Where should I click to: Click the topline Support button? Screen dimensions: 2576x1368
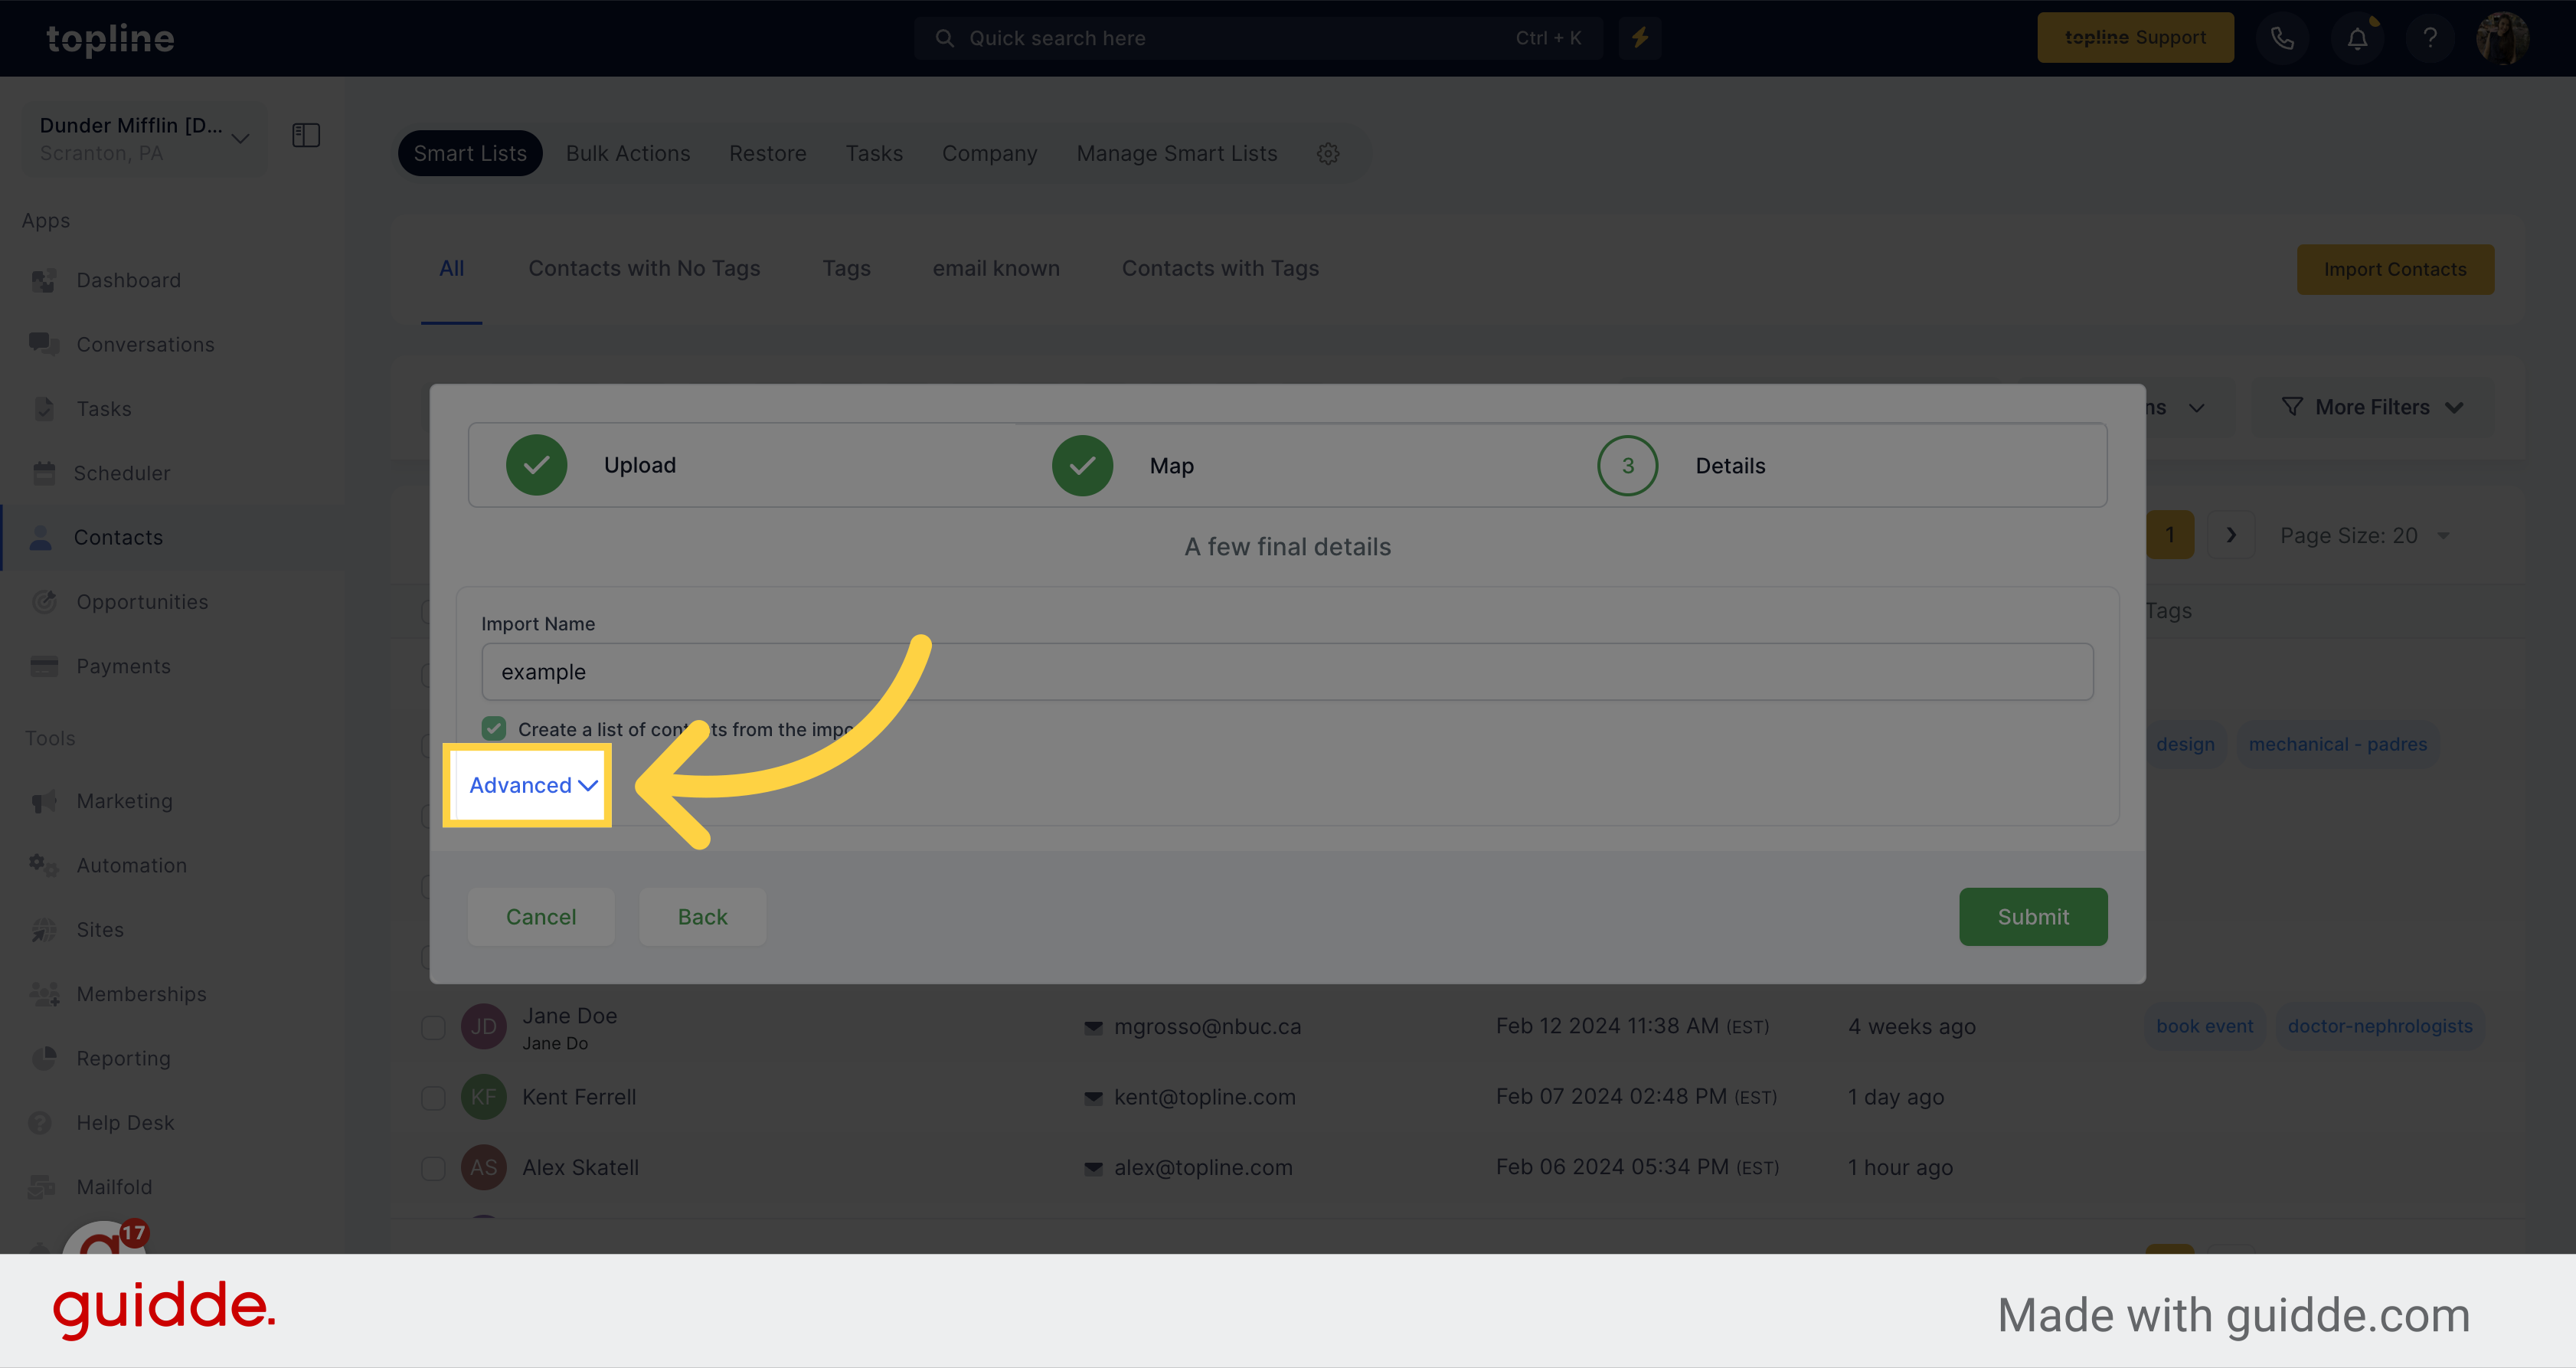click(2135, 38)
